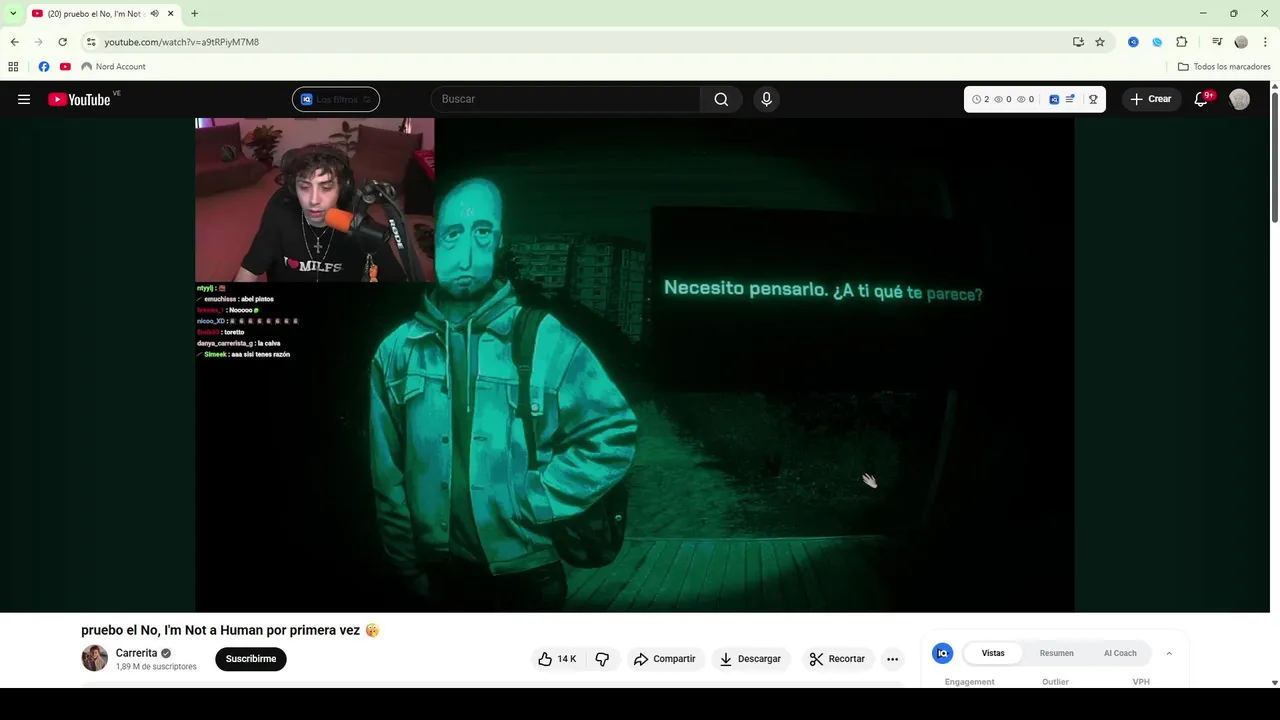1280x720 pixels.
Task: Reload the page
Action: (62, 42)
